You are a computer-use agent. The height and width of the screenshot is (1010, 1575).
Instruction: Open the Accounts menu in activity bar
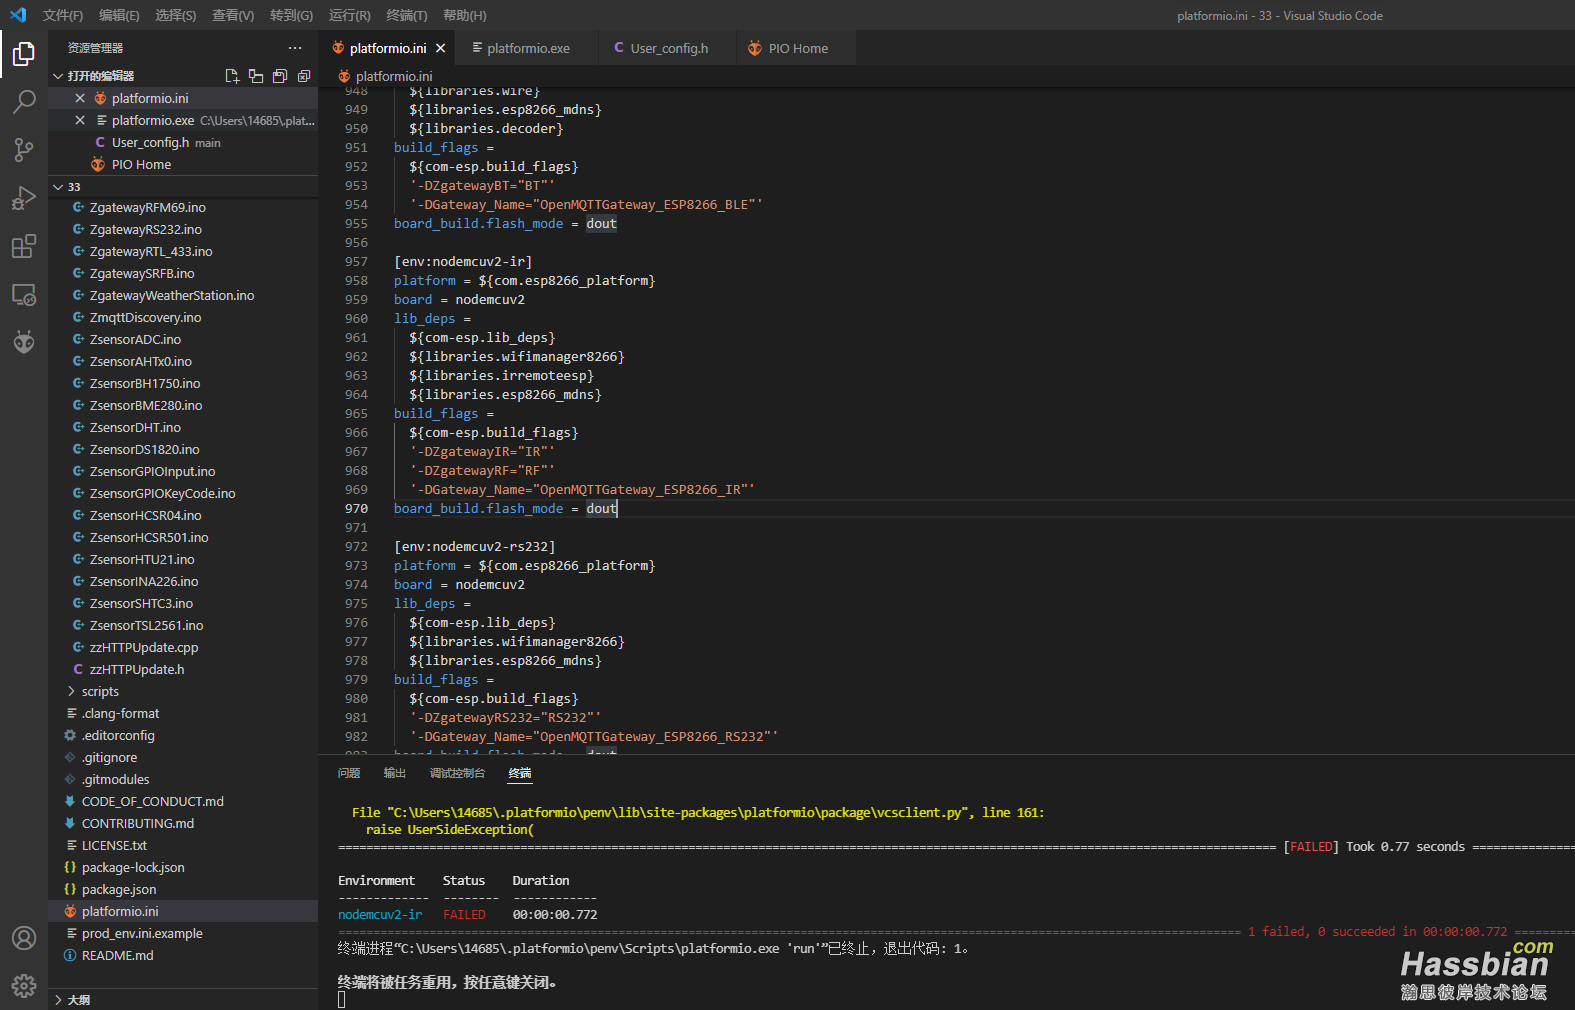[24, 938]
